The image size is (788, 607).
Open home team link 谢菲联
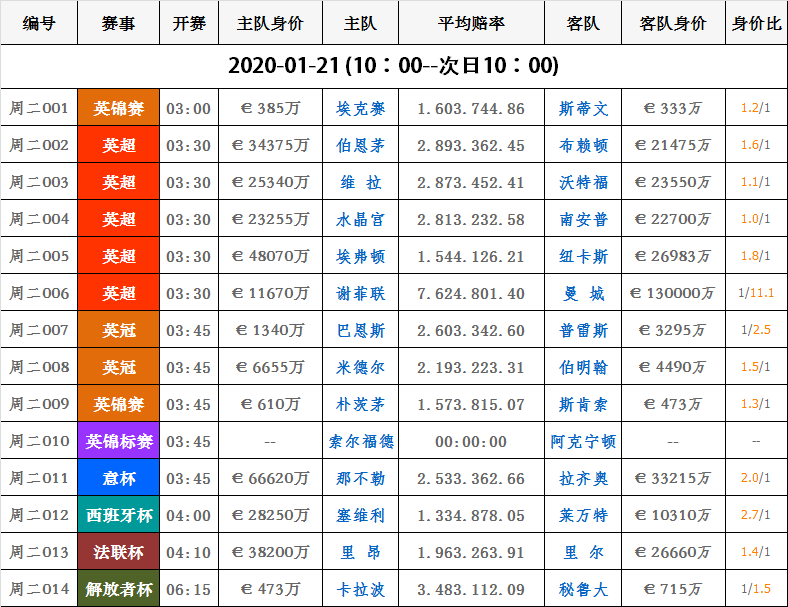coord(360,293)
